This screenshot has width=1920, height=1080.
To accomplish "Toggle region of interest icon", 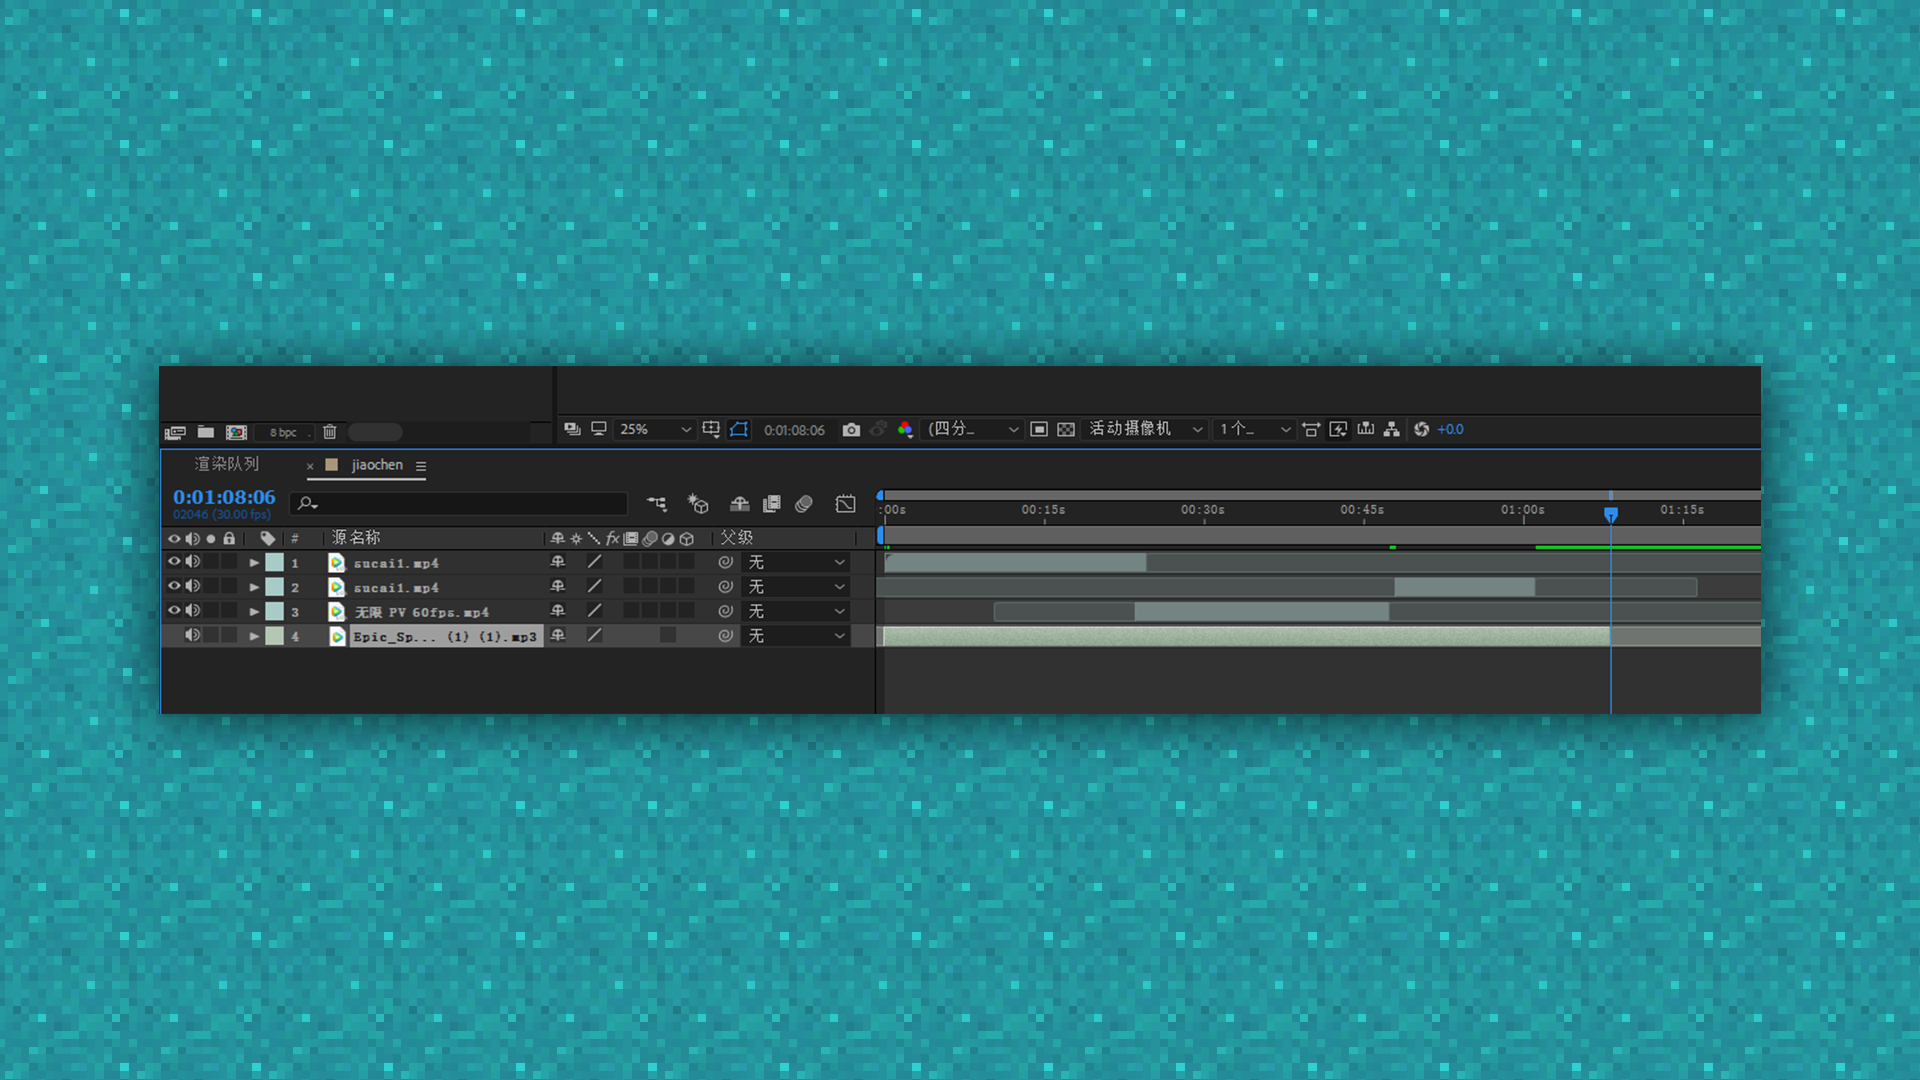I will tap(1039, 429).
